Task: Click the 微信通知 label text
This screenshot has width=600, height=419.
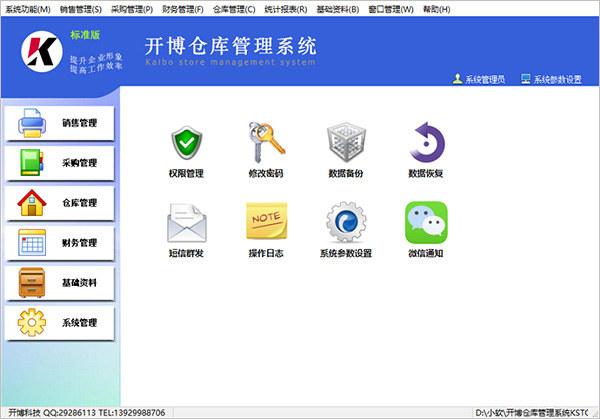Action: click(426, 253)
